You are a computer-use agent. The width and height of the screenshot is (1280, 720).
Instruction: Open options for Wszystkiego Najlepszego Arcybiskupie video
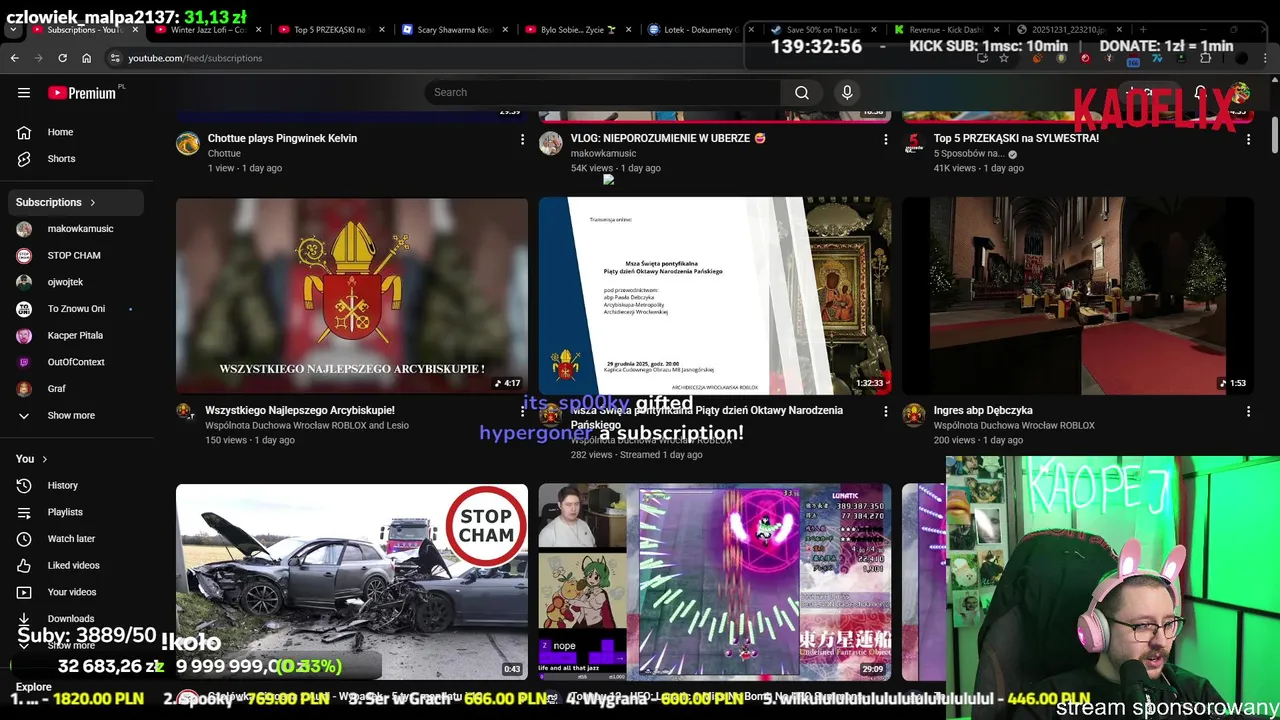pos(522,411)
